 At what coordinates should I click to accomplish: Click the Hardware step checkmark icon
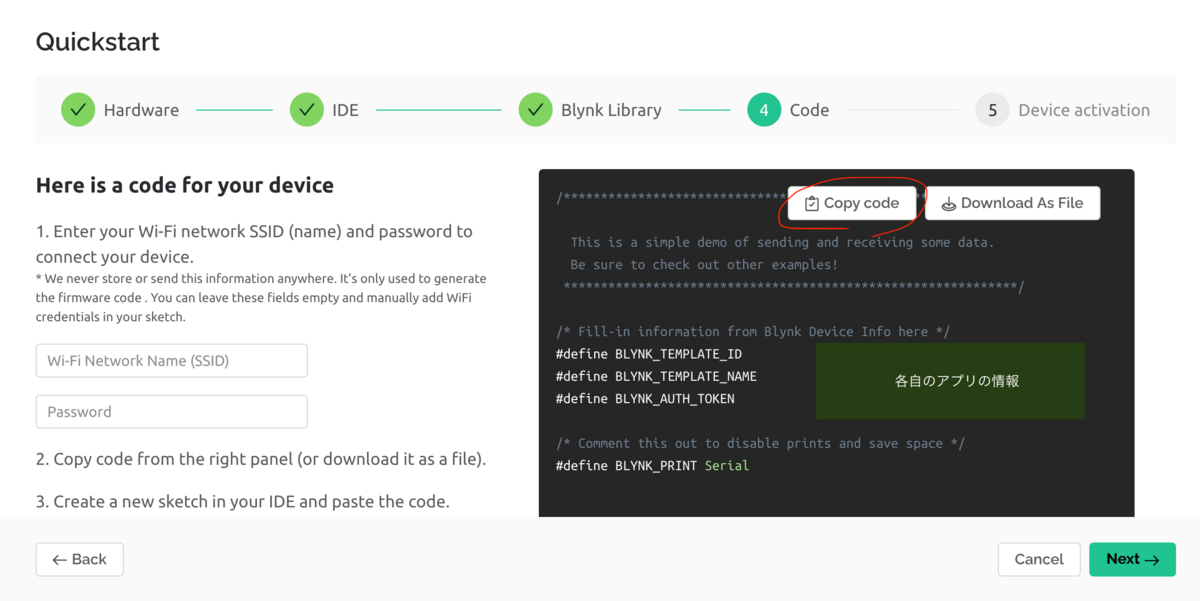(78, 110)
